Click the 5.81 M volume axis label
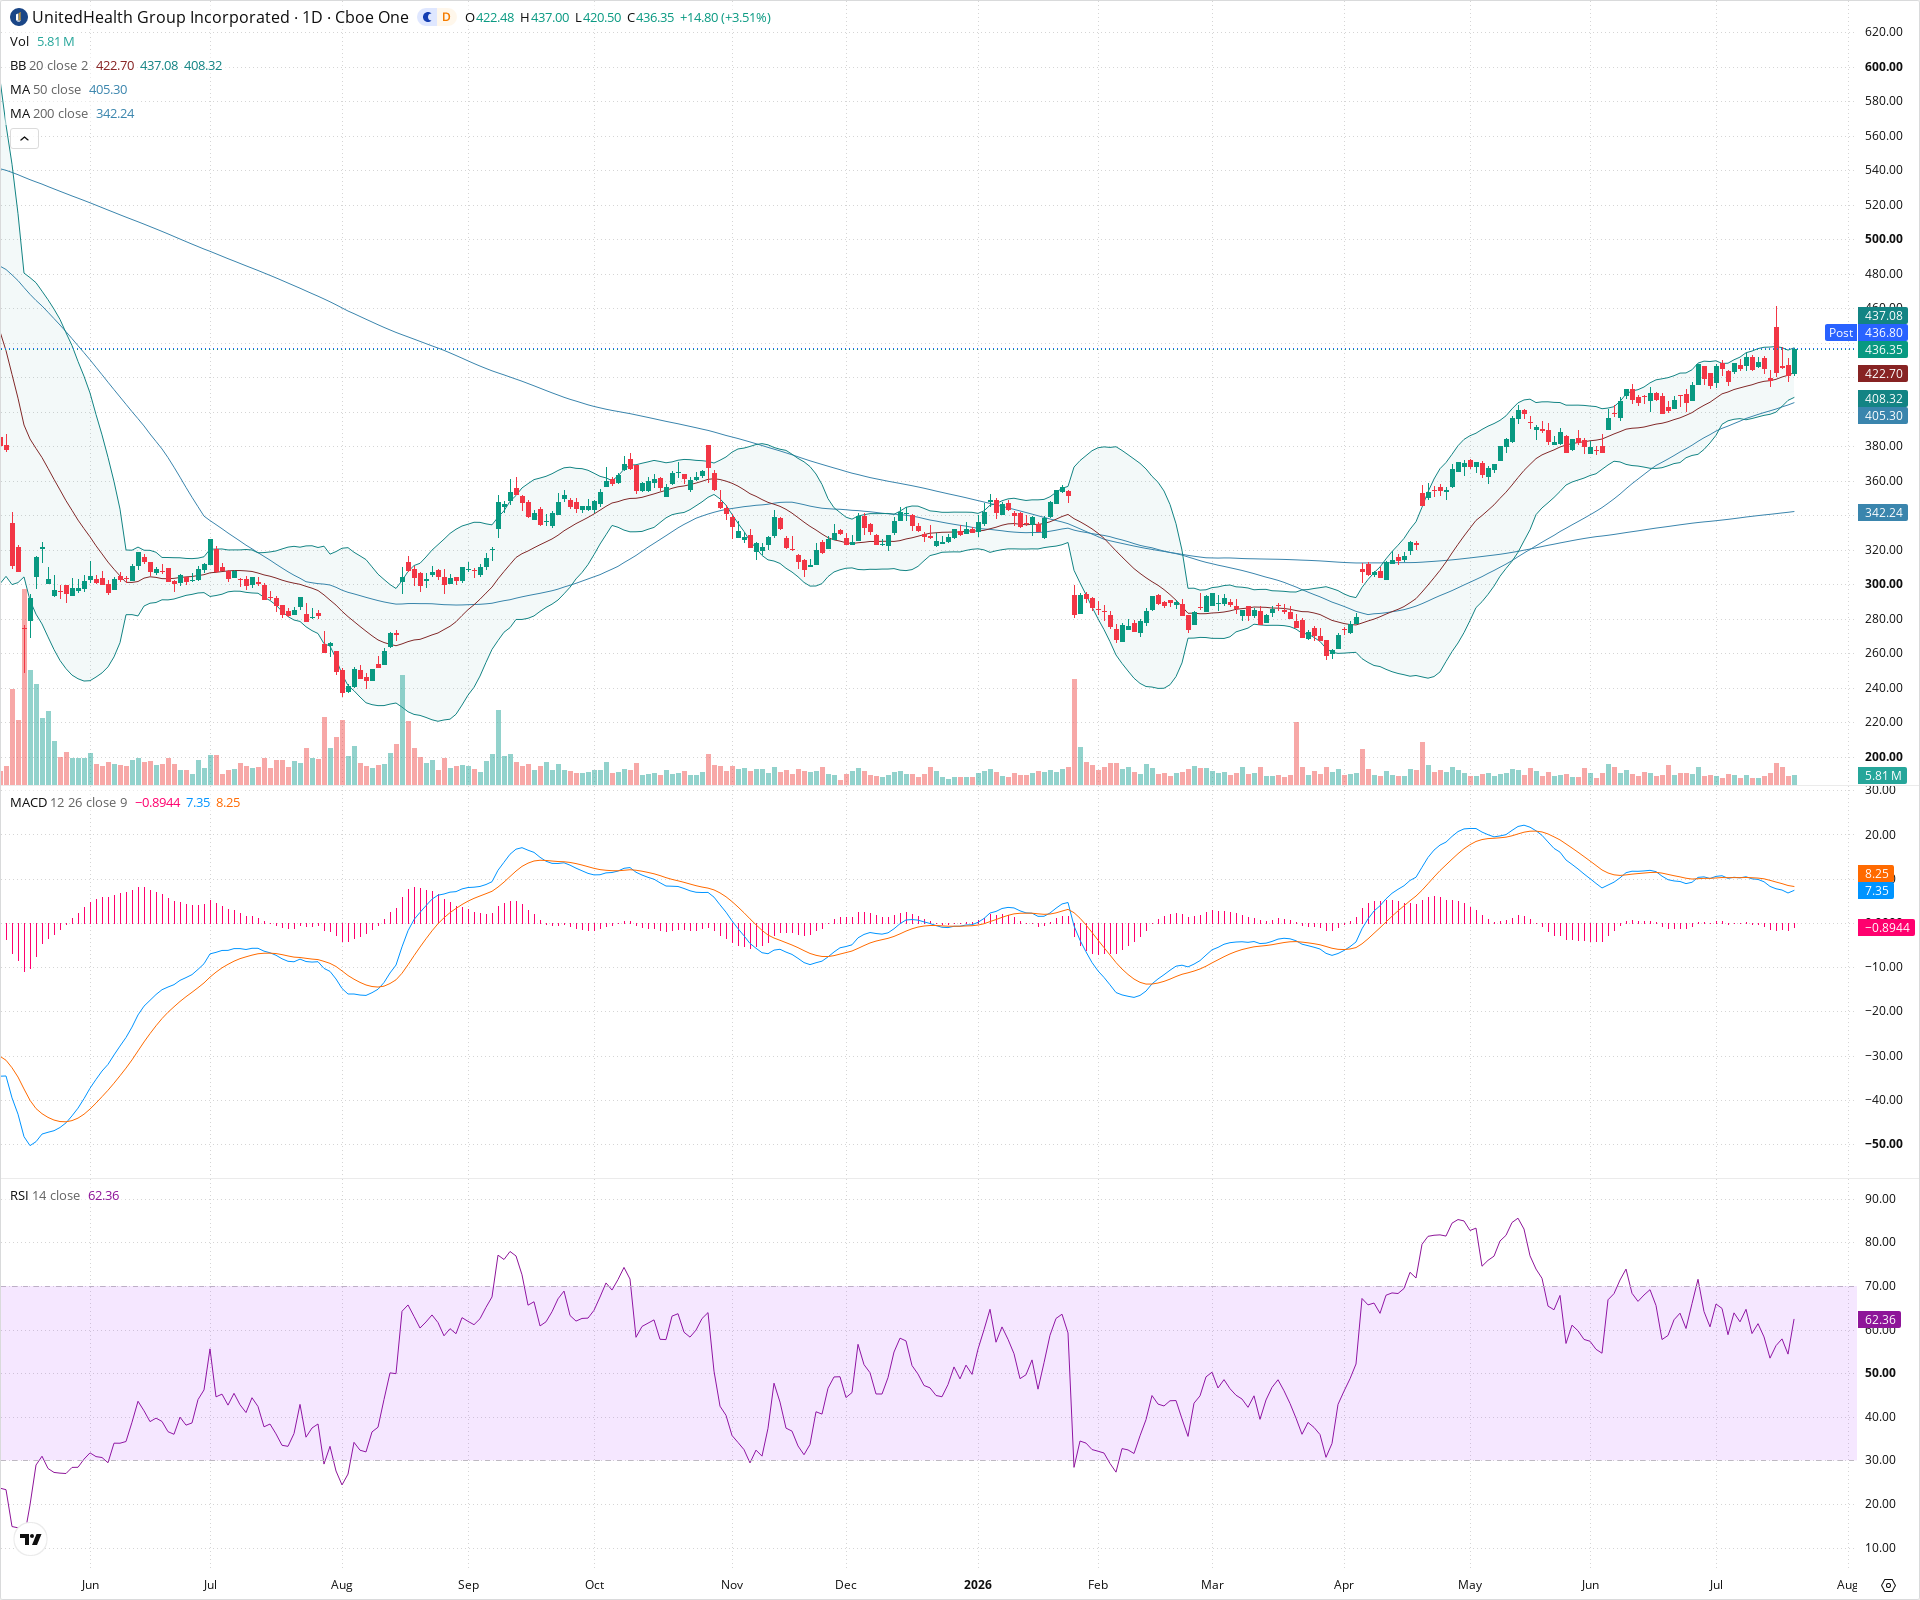This screenshot has height=1600, width=1920. pos(1884,775)
